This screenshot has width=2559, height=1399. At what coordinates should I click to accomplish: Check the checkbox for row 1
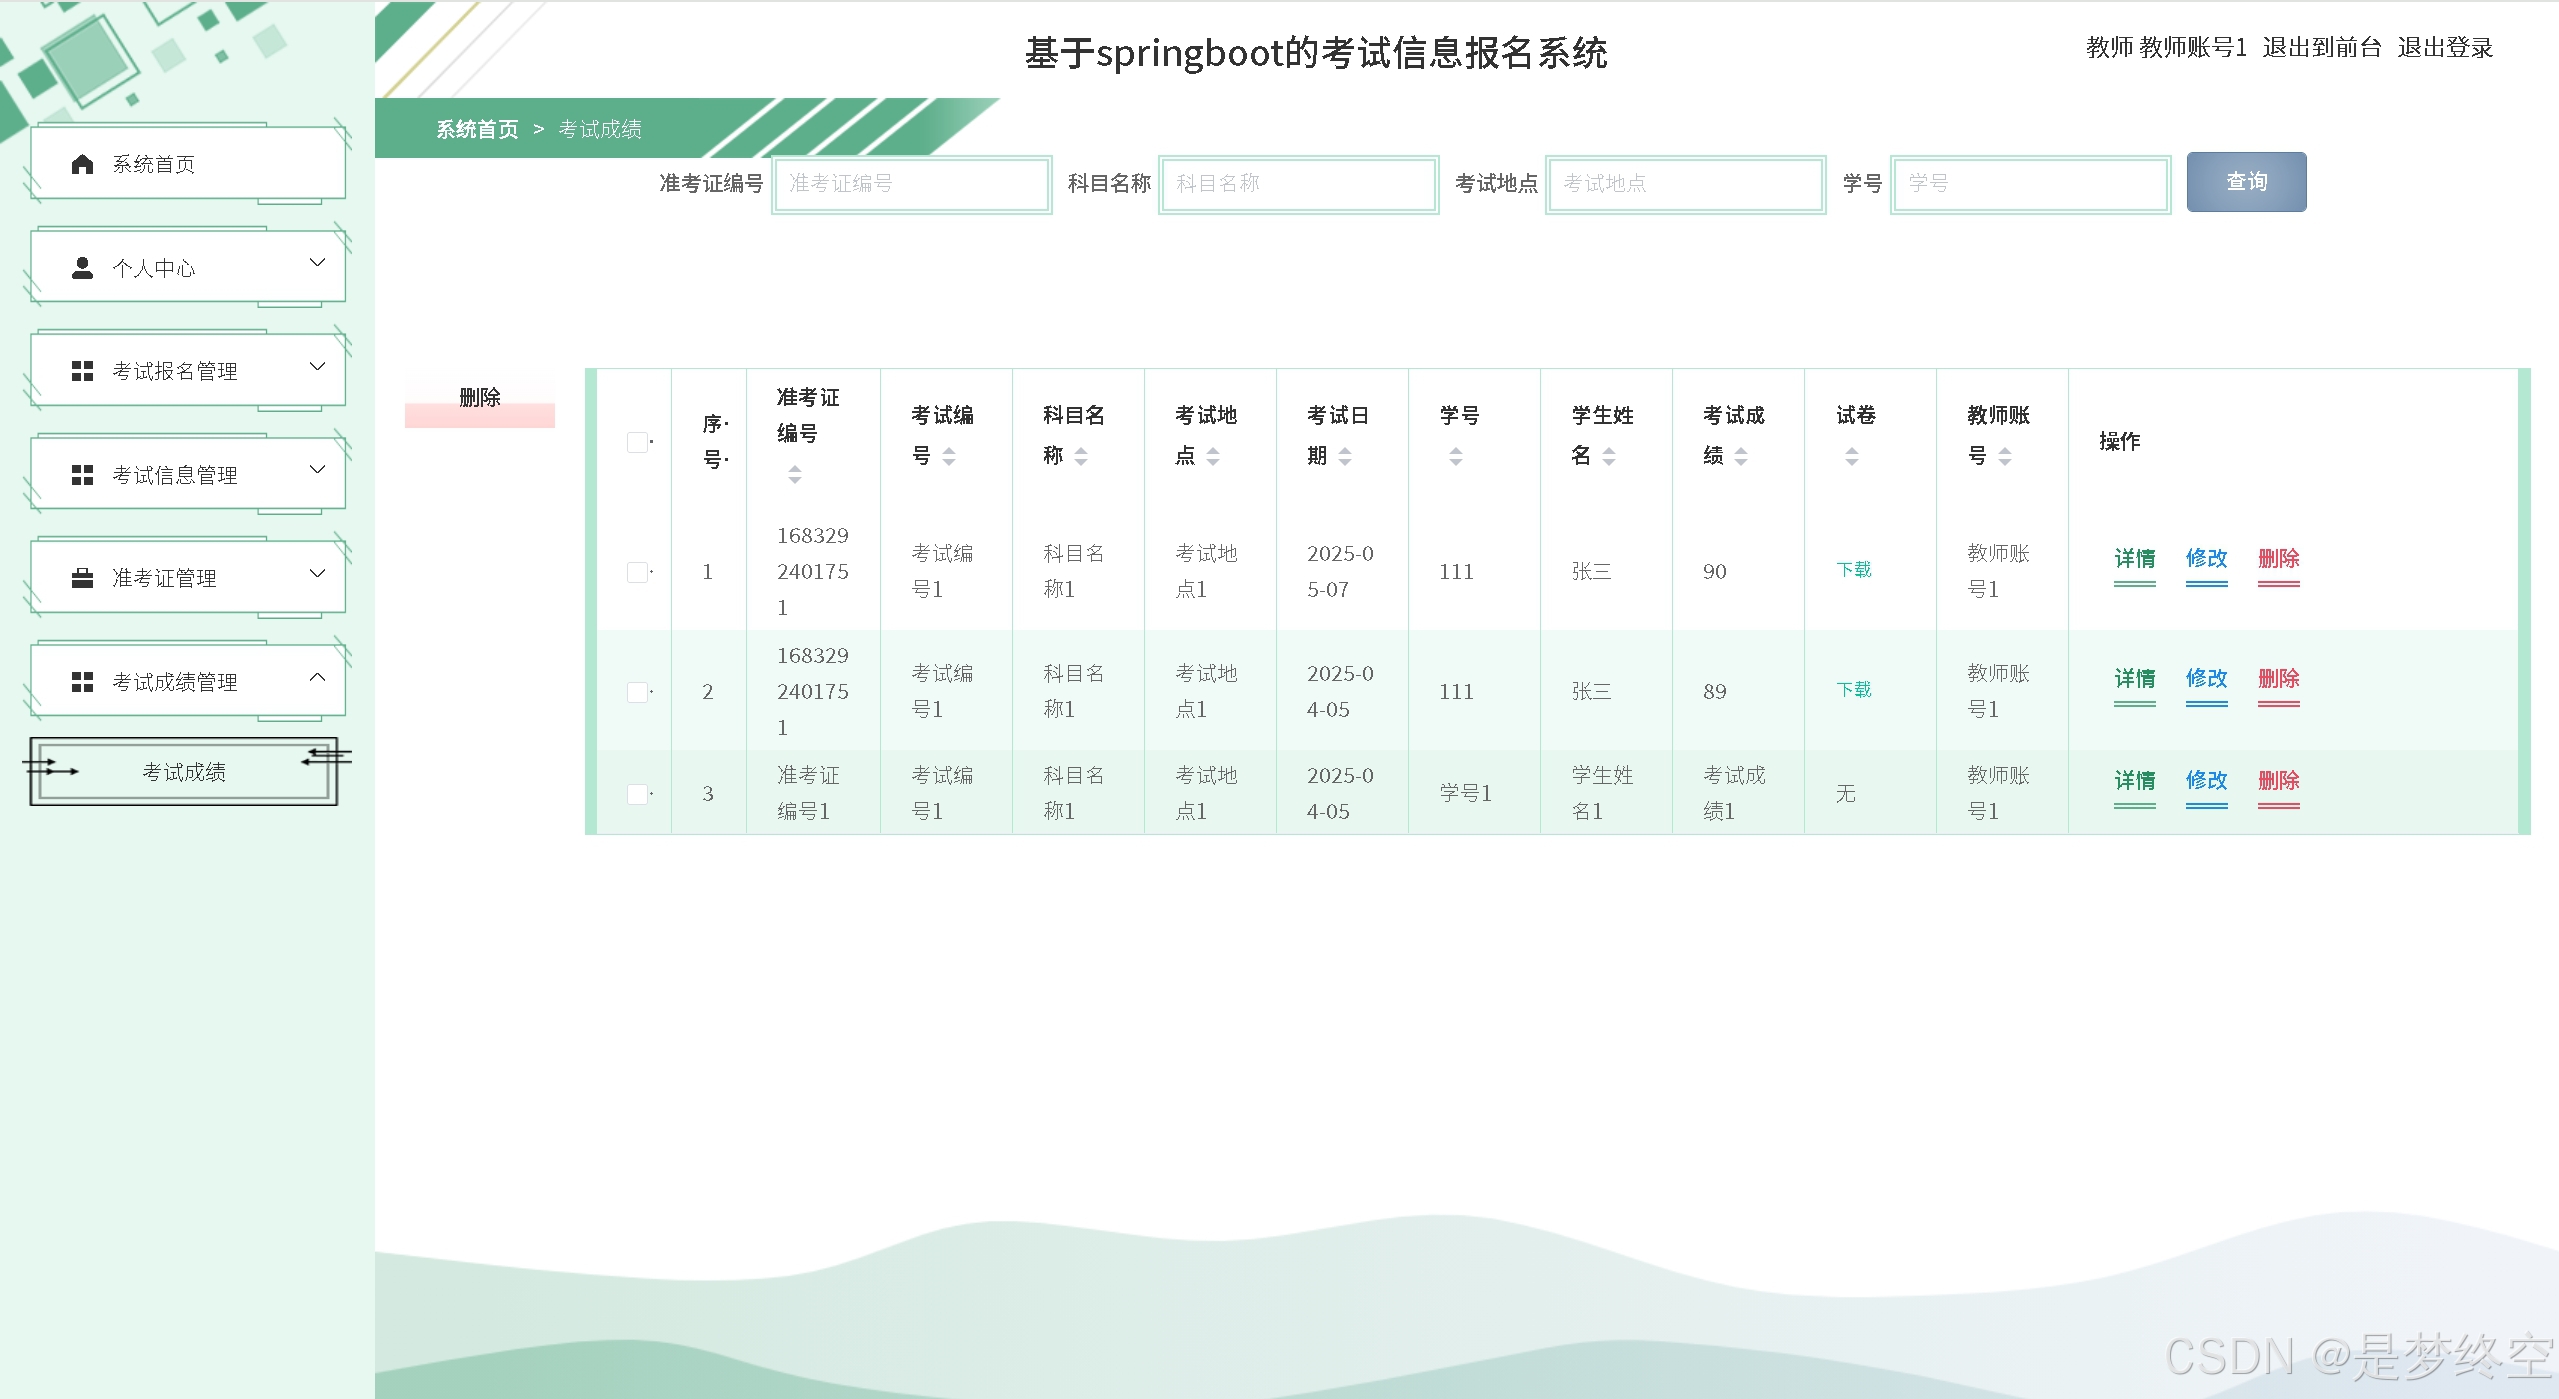(637, 572)
